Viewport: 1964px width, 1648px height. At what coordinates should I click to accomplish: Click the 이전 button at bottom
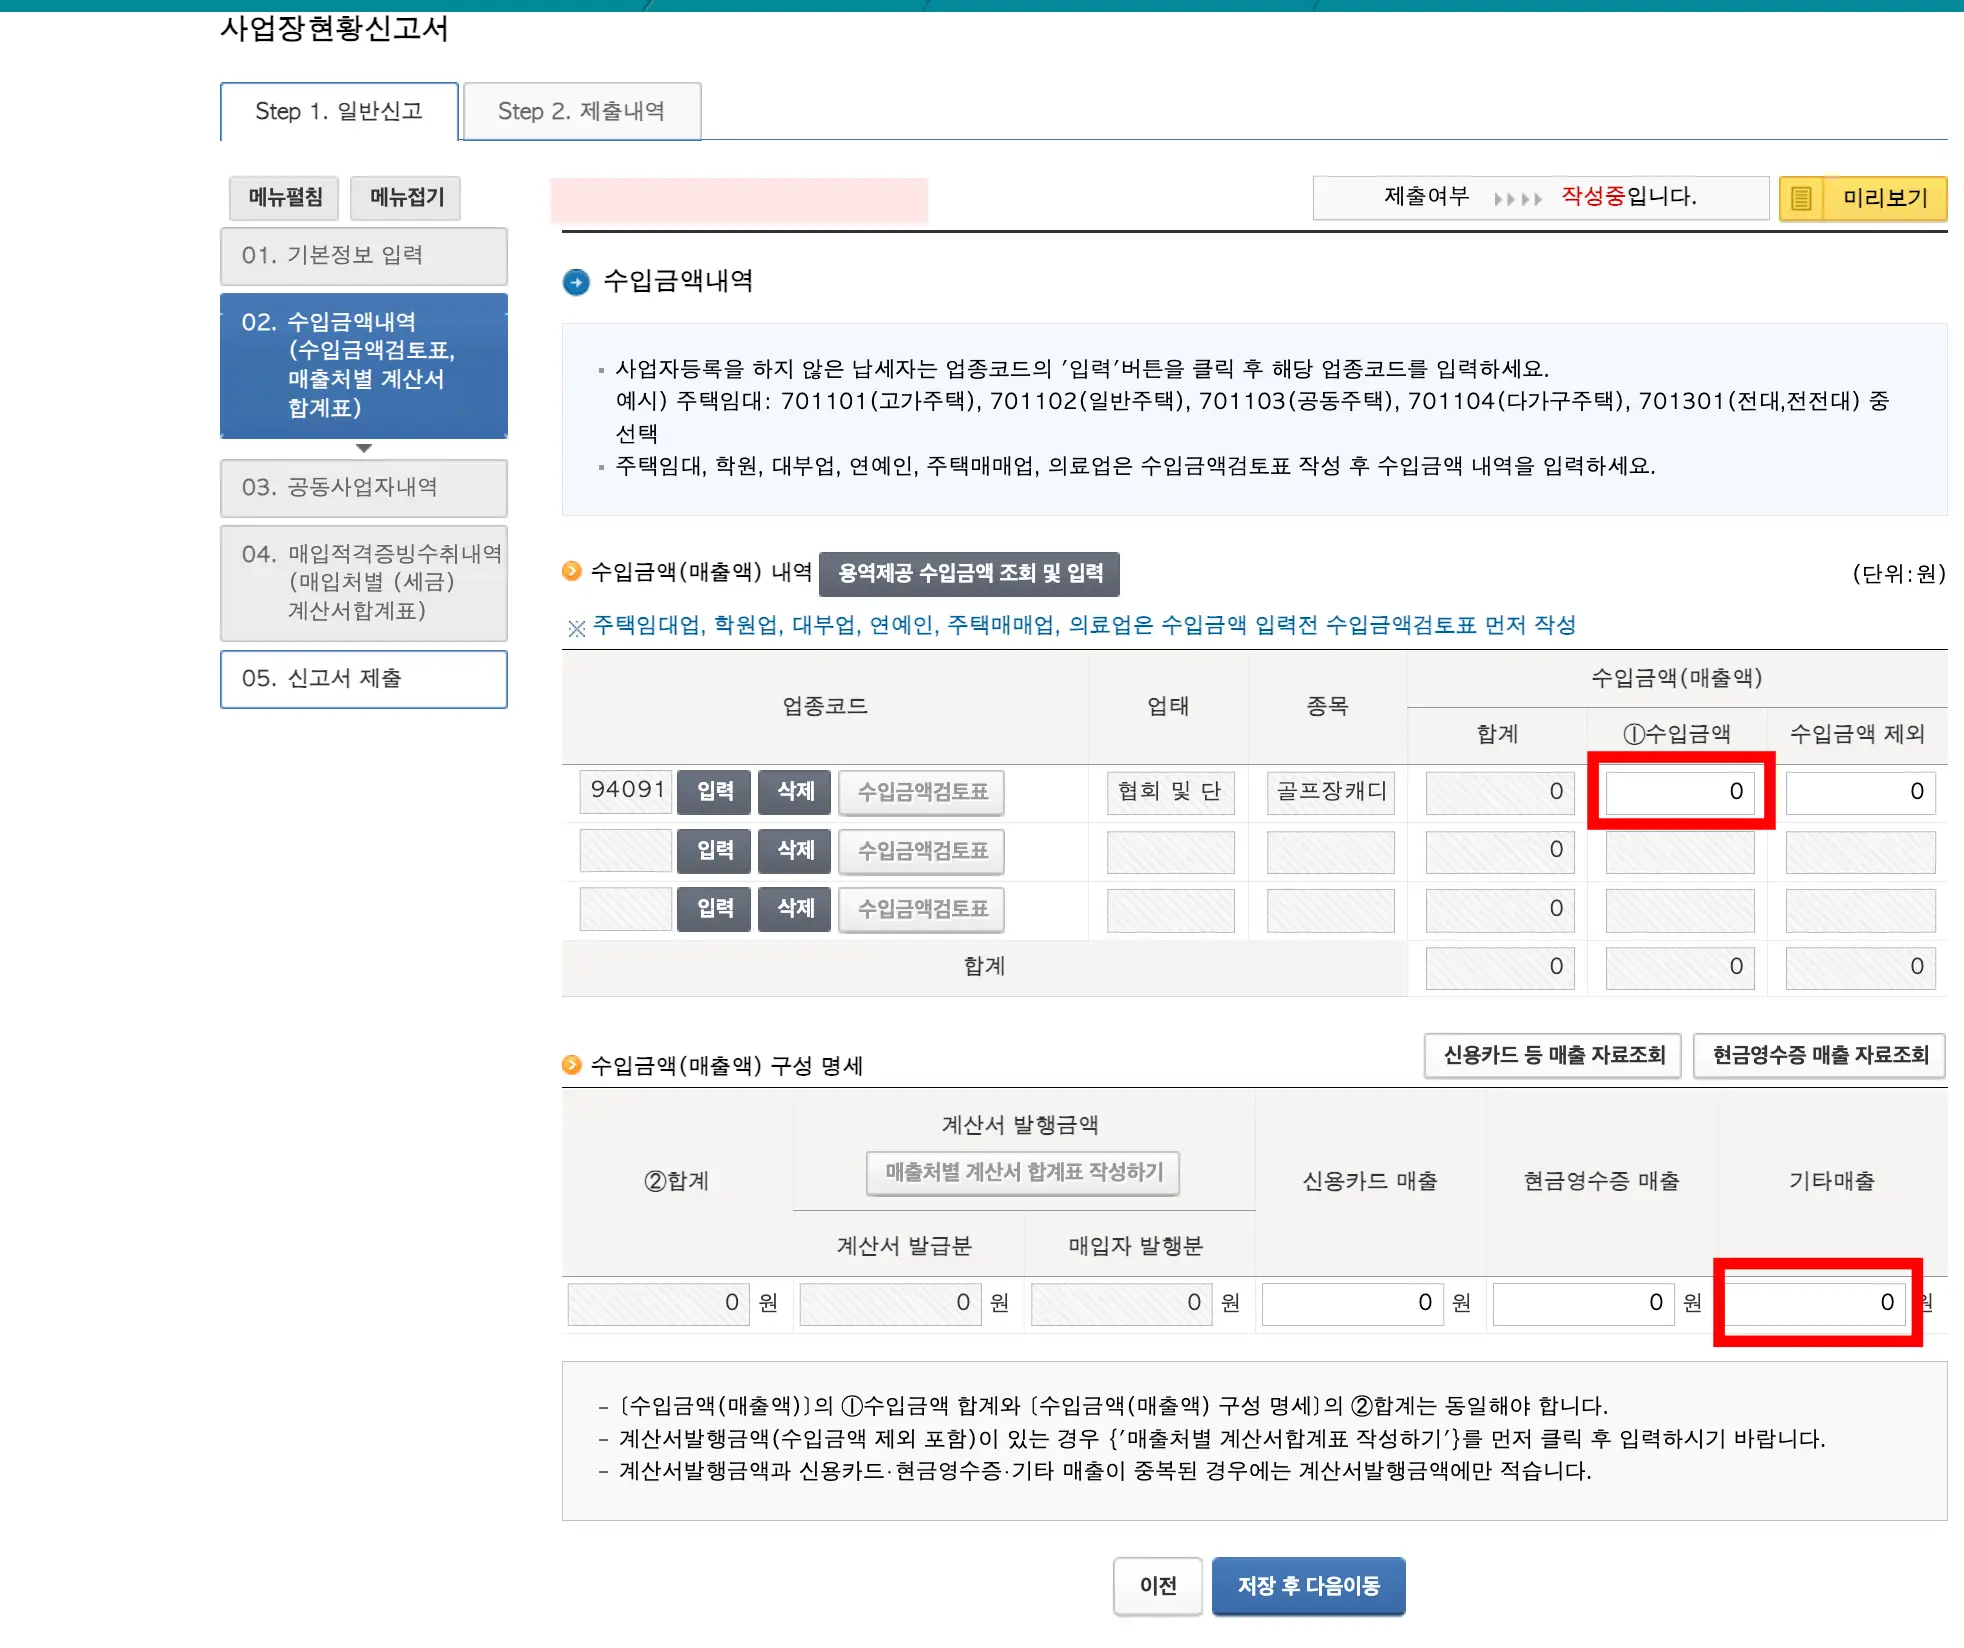click(x=1157, y=1586)
